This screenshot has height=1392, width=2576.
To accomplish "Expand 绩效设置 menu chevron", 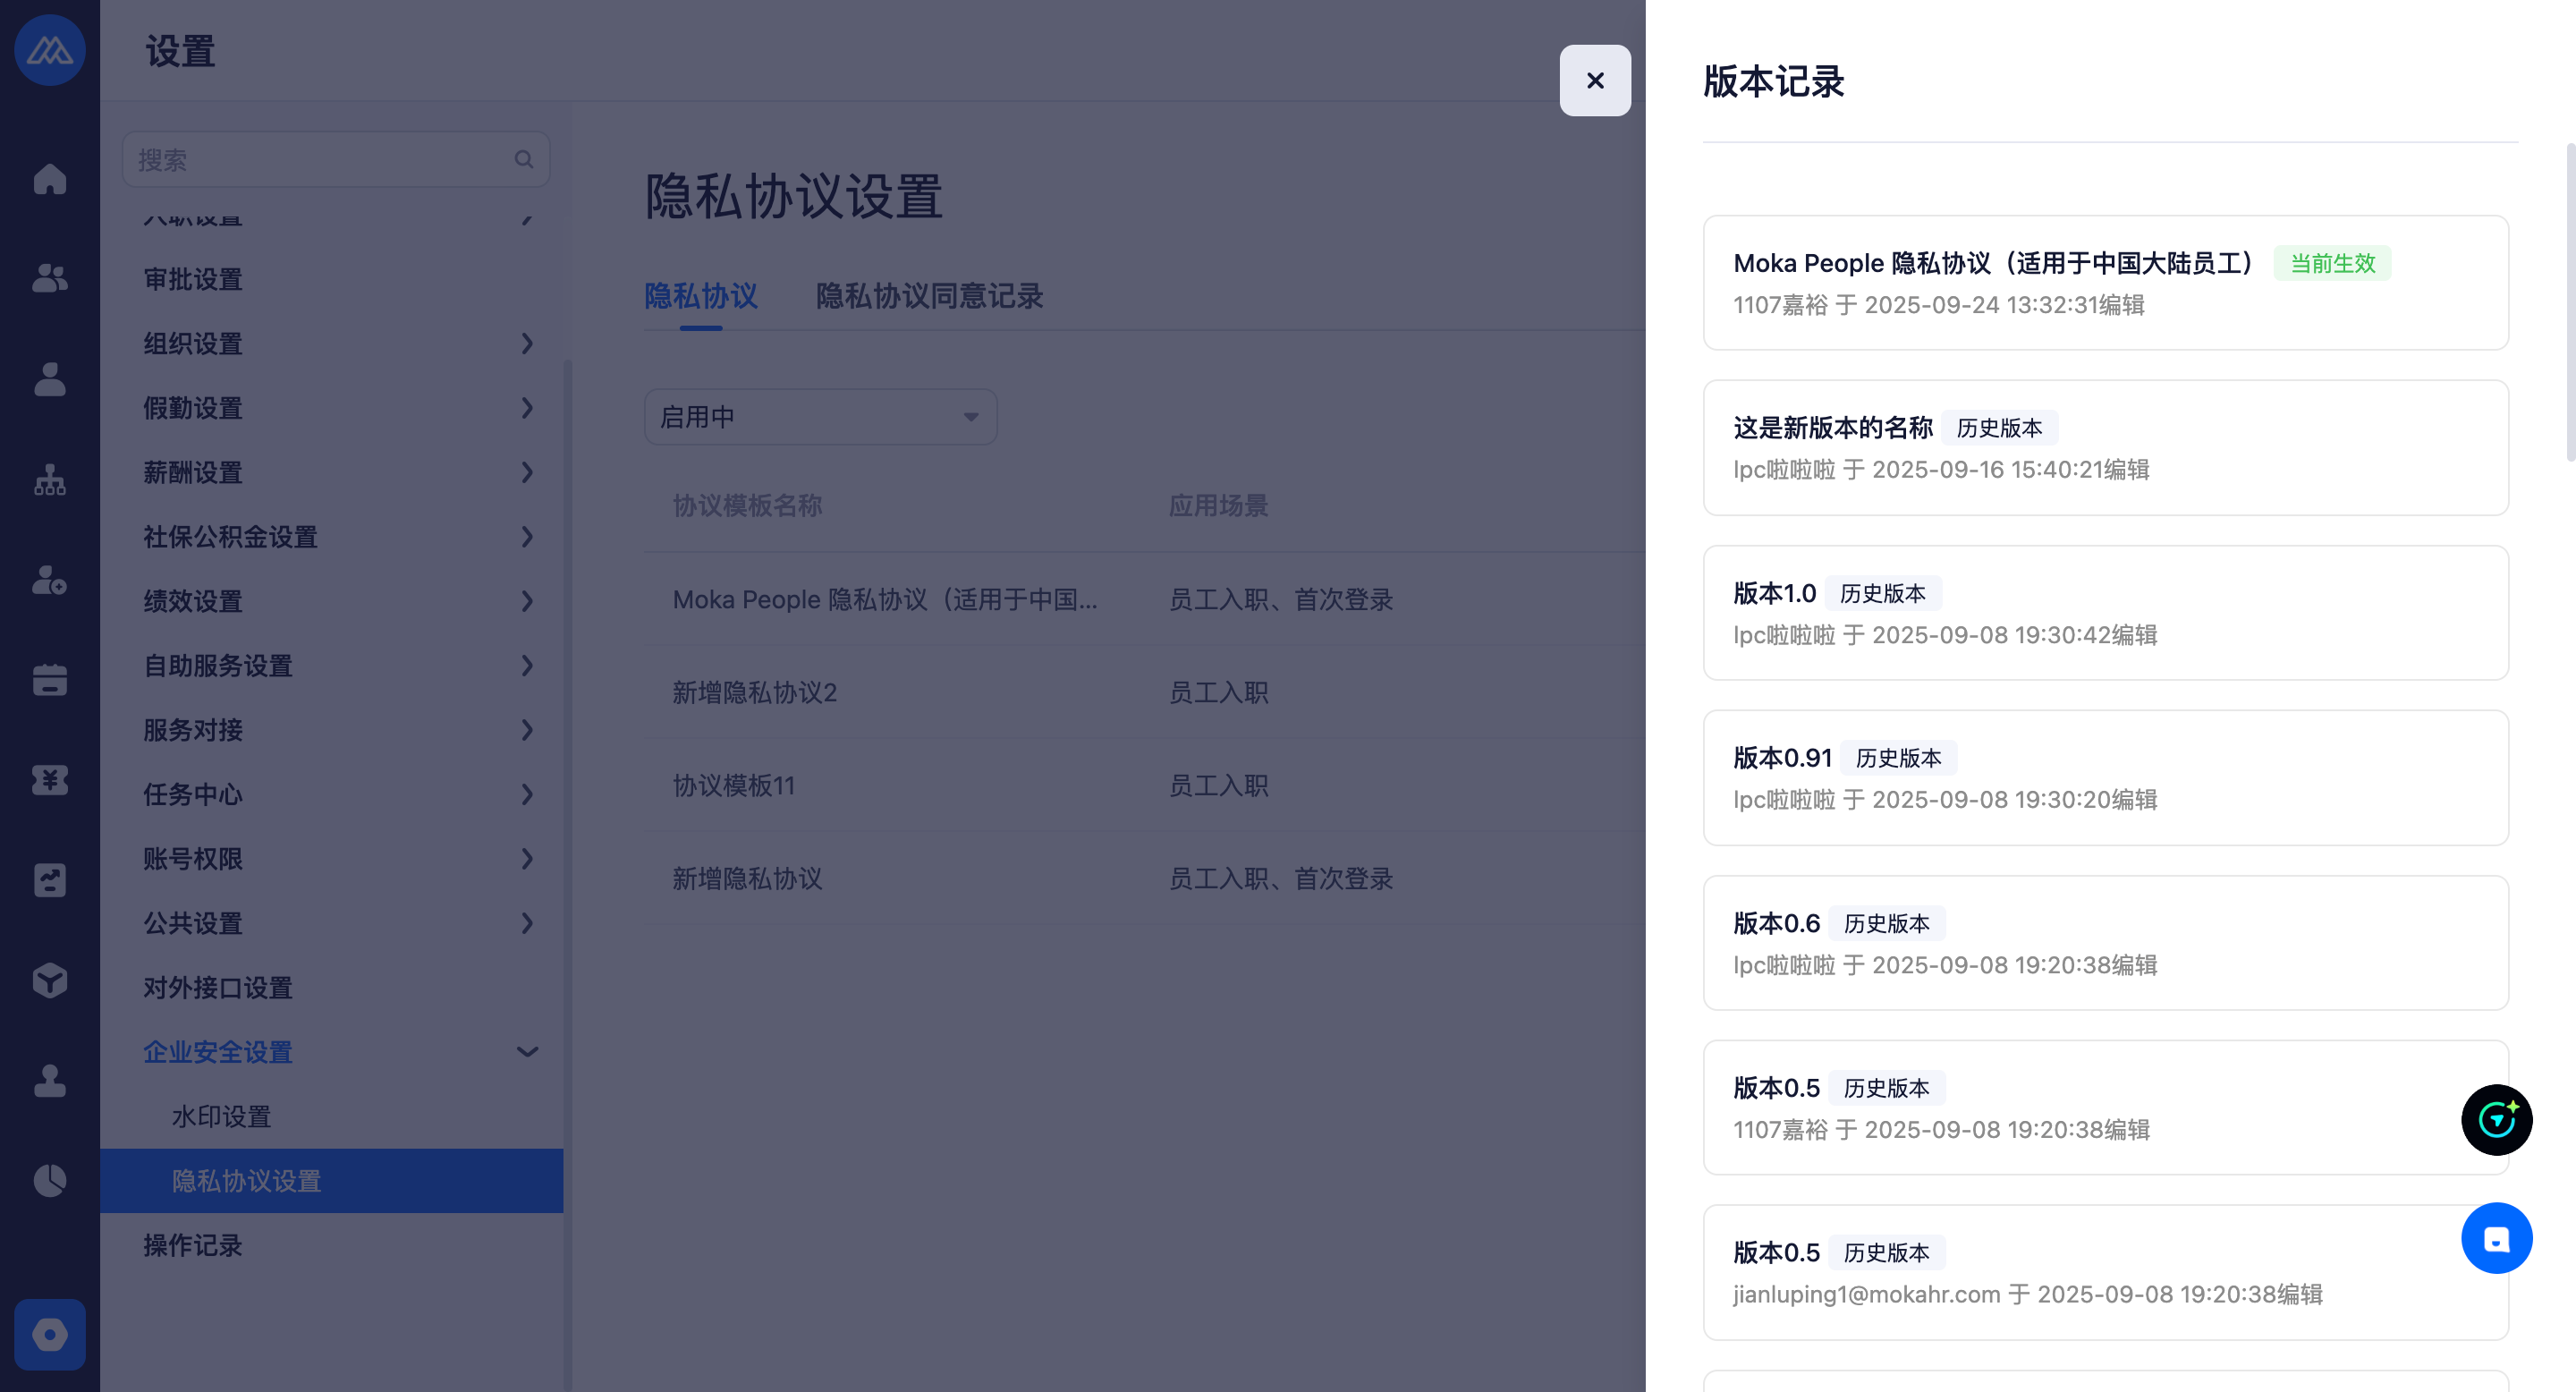I will tap(527, 601).
